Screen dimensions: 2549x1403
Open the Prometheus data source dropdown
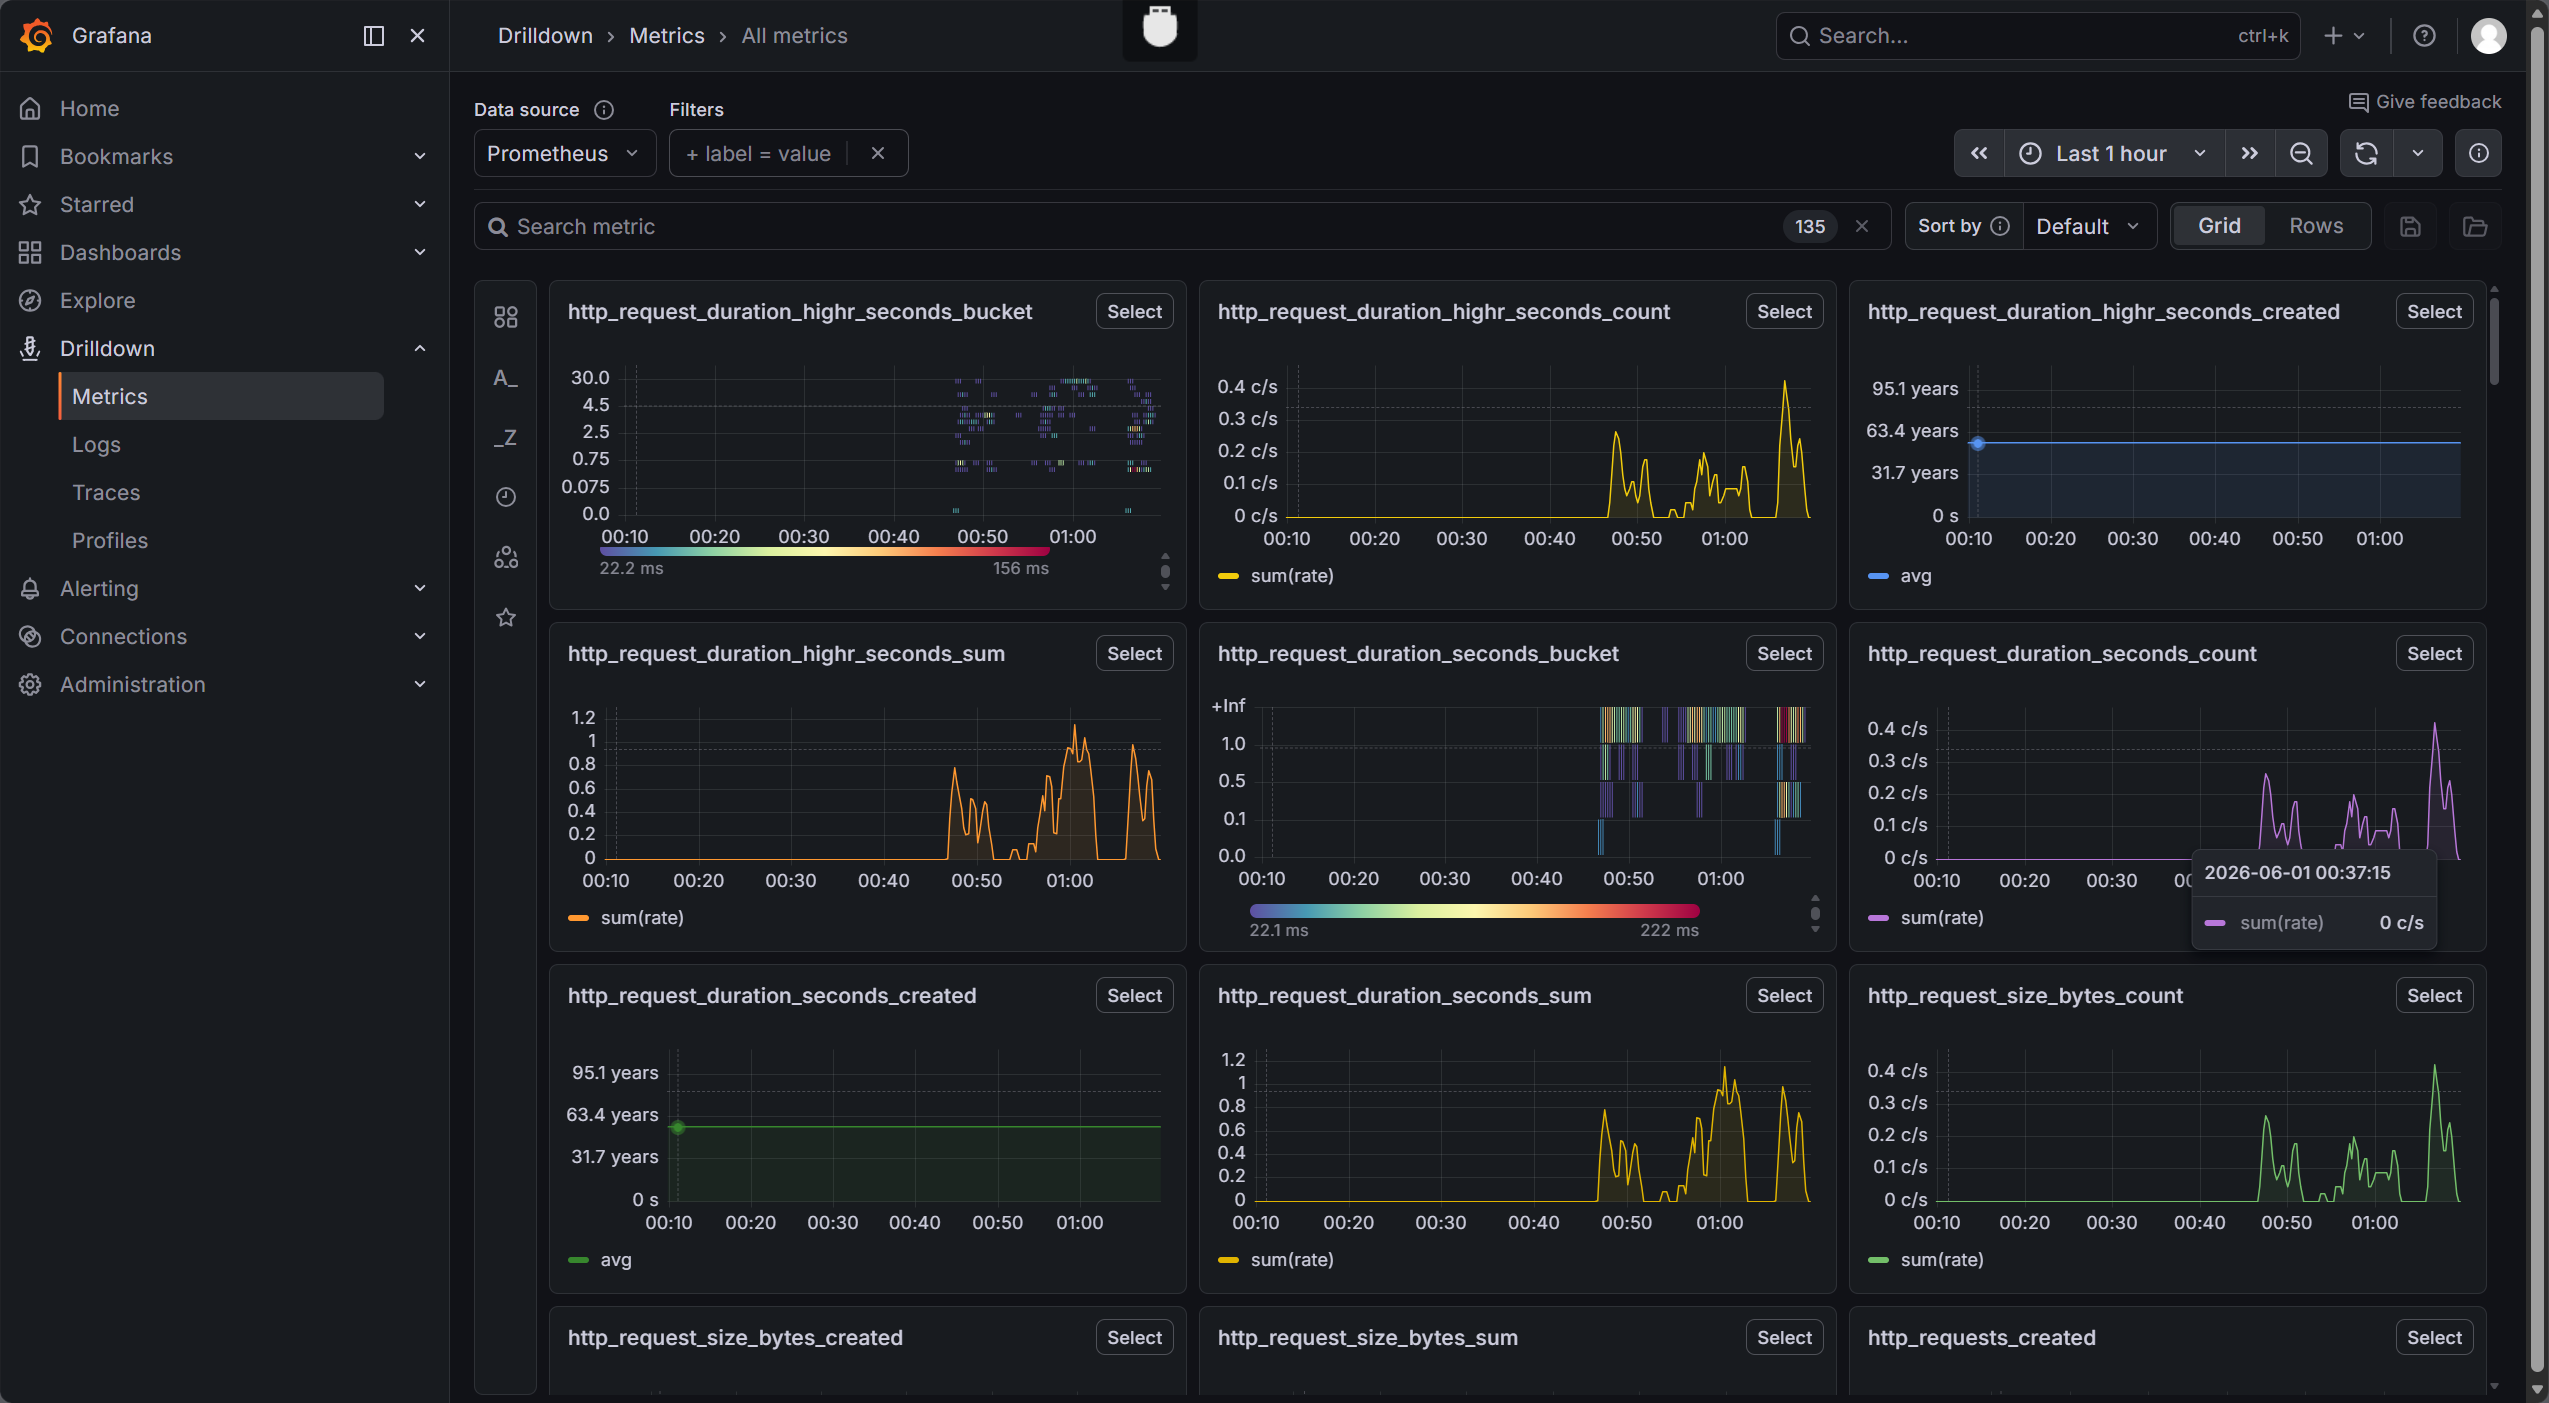[564, 153]
